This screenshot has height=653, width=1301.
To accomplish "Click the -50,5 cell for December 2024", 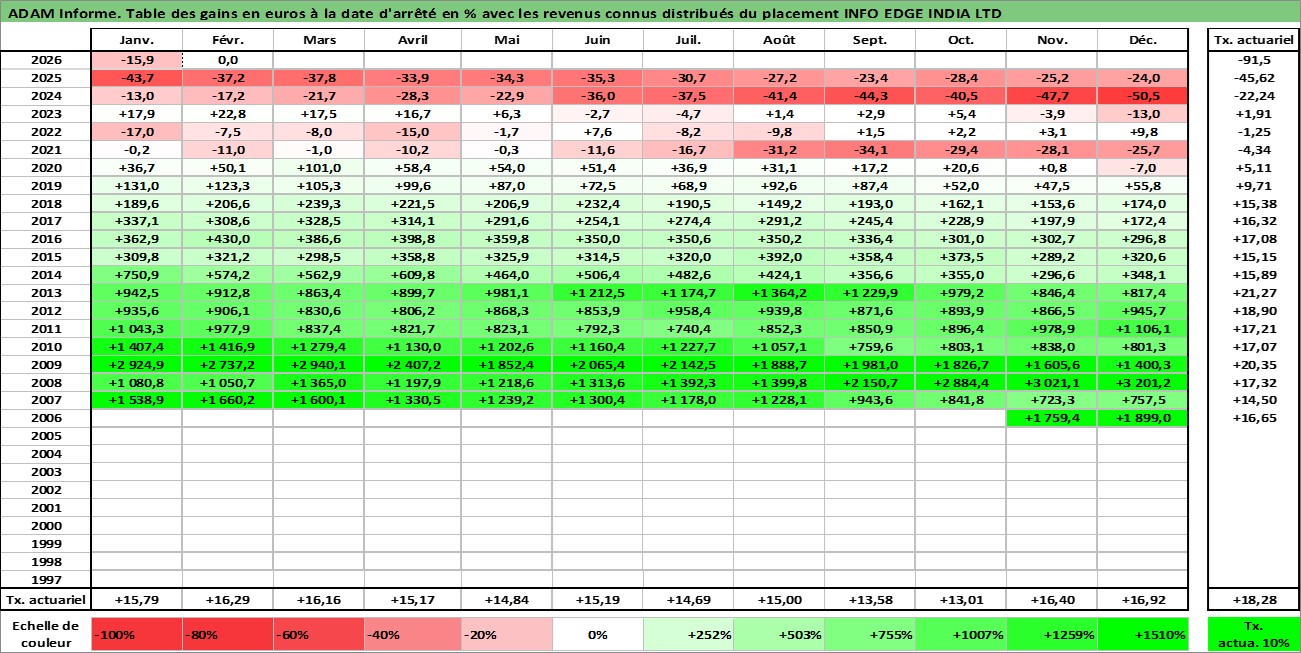I will tap(1143, 96).
